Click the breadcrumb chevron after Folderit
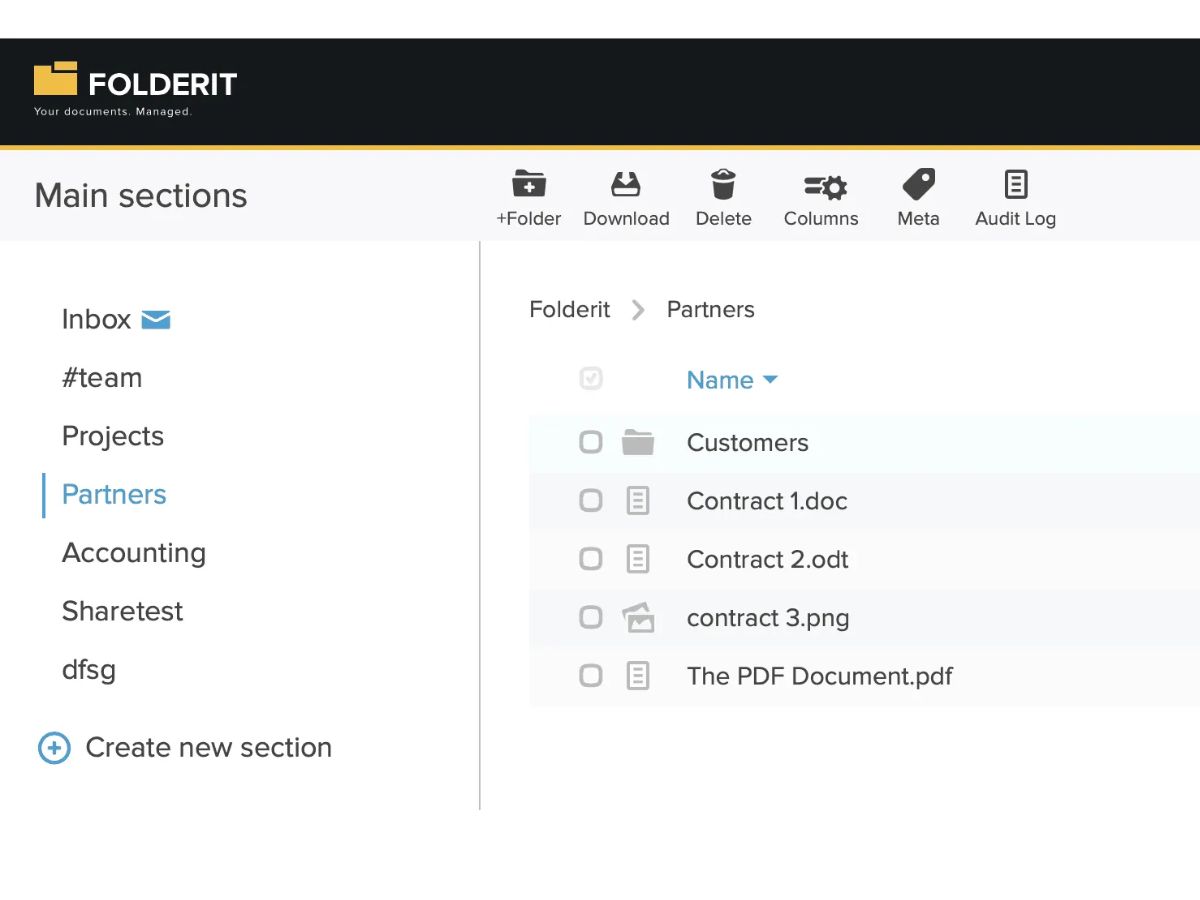Image resolution: width=1200 pixels, height=900 pixels. coord(638,310)
